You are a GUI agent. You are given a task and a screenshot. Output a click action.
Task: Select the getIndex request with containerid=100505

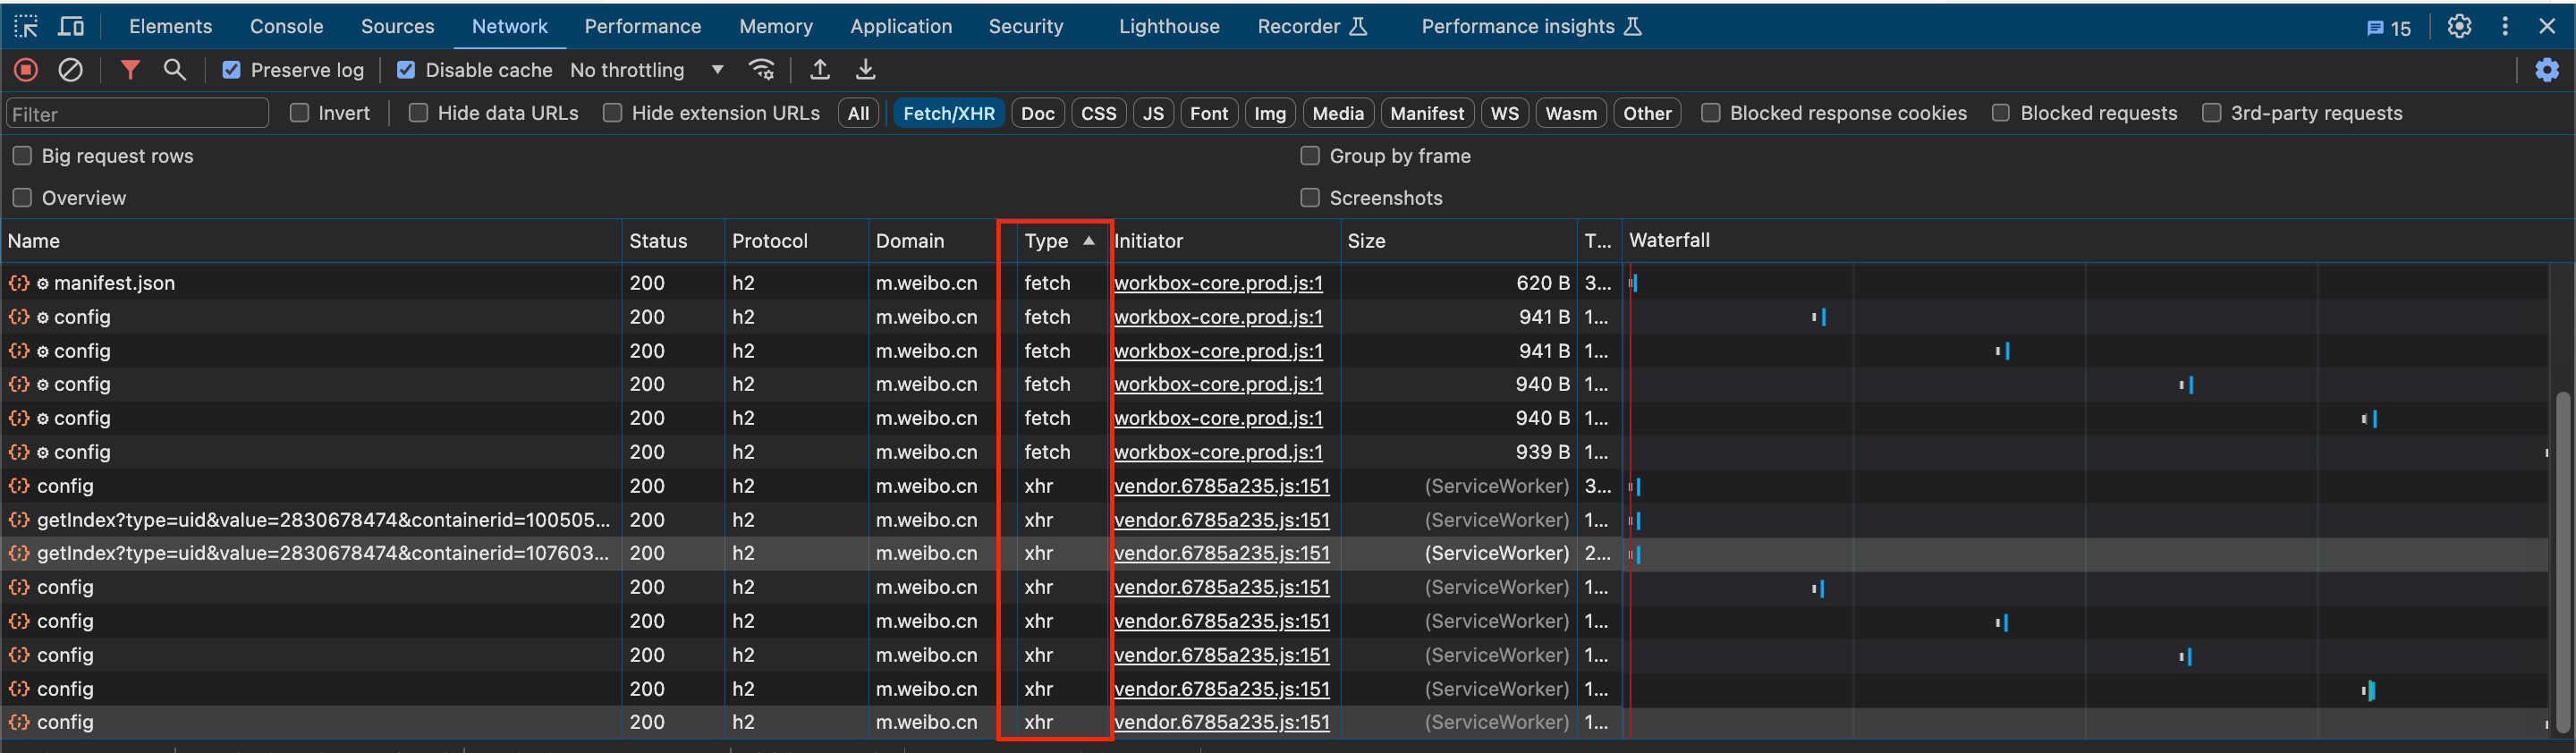(1274, 520)
